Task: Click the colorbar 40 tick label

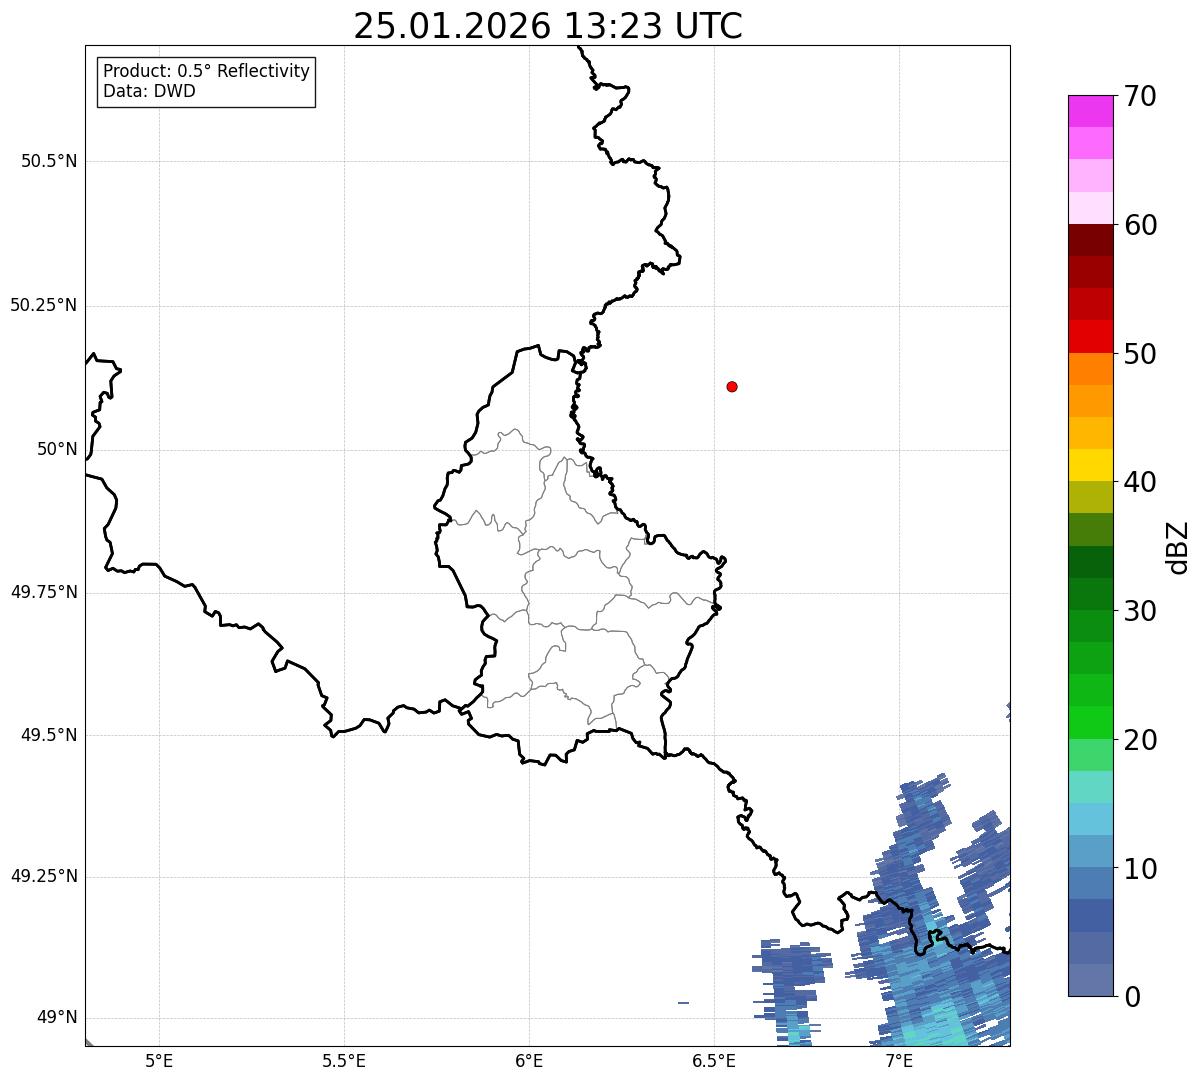Action: pos(1140,482)
